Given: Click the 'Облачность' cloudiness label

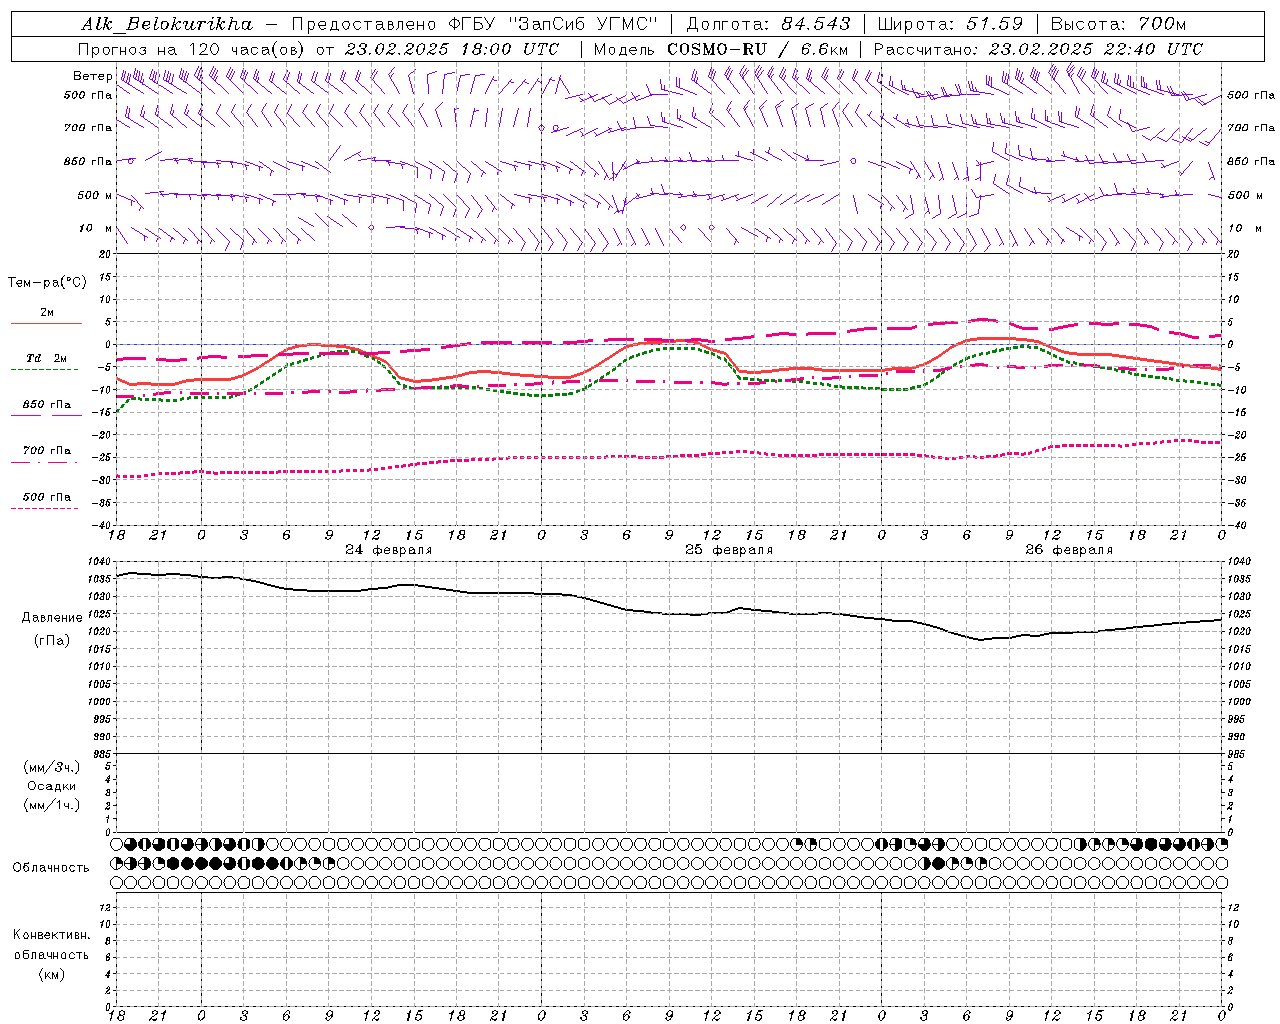Looking at the screenshot, I should coord(51,868).
